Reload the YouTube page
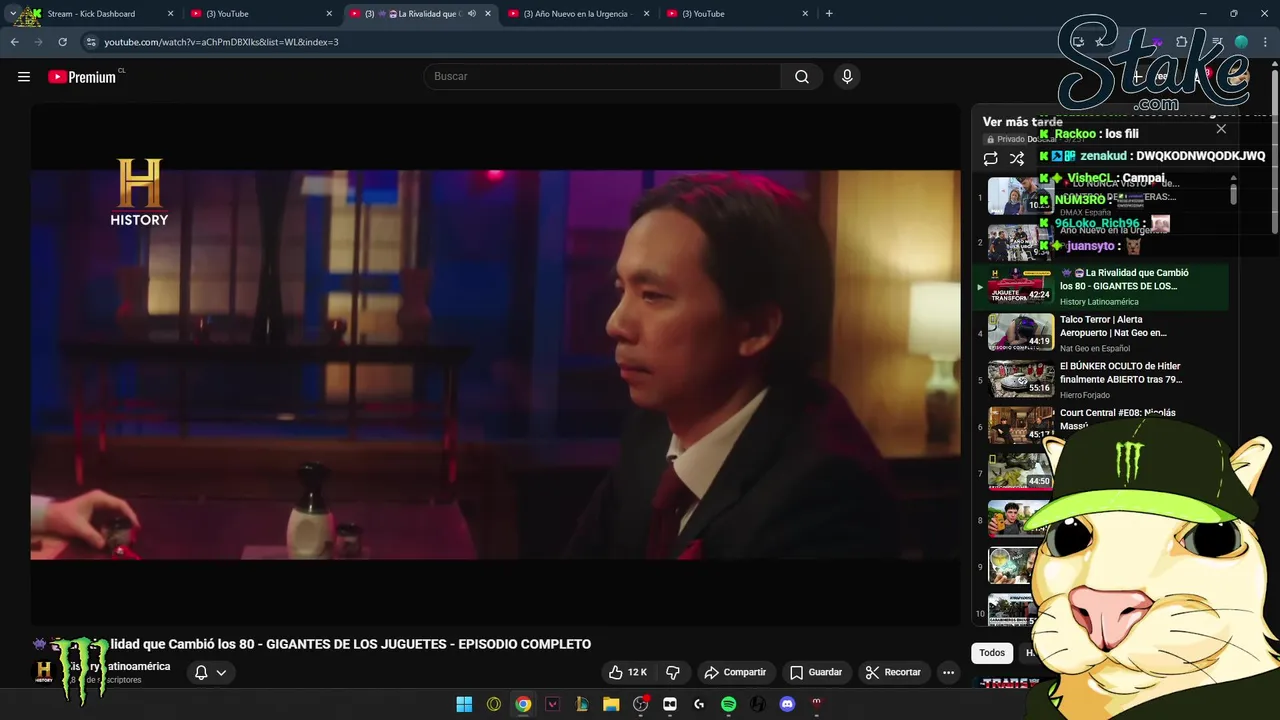 (62, 42)
